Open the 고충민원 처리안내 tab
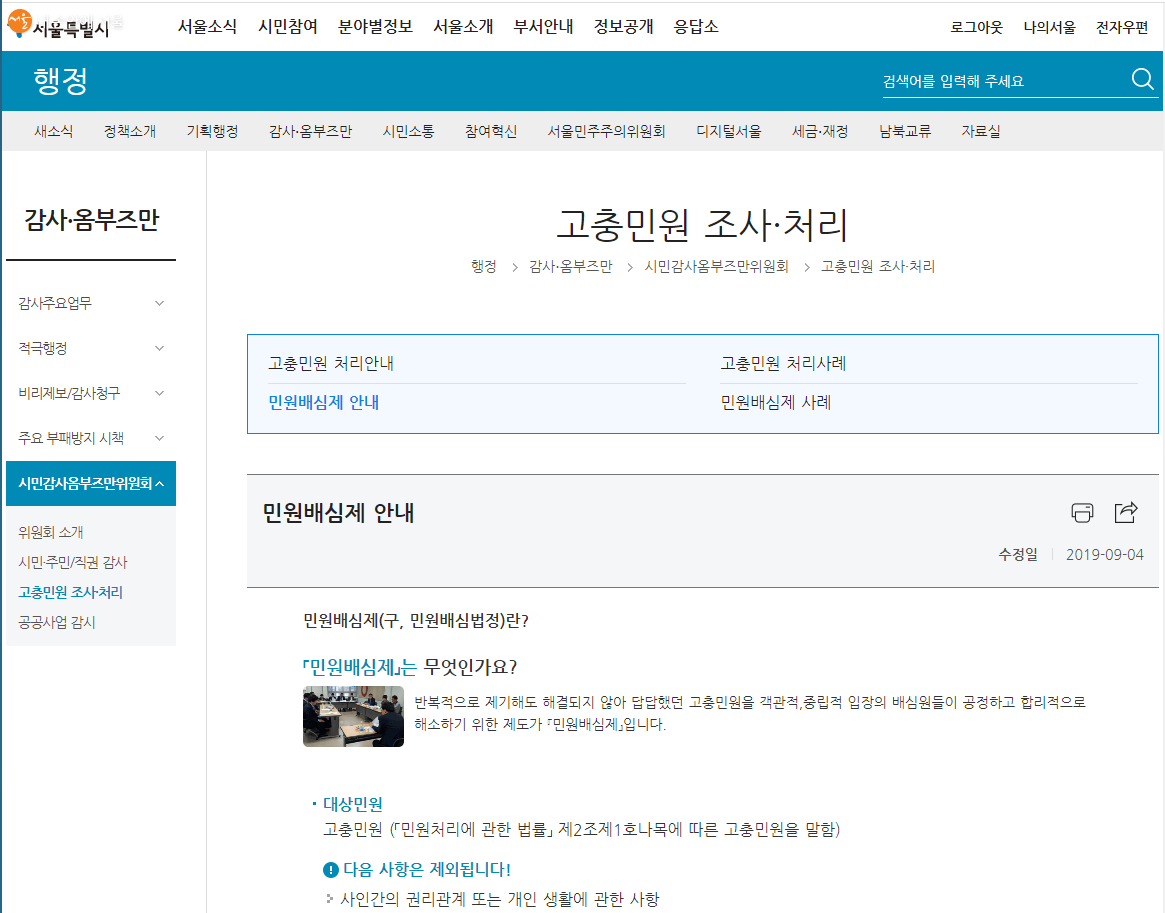This screenshot has width=1165, height=913. [331, 364]
